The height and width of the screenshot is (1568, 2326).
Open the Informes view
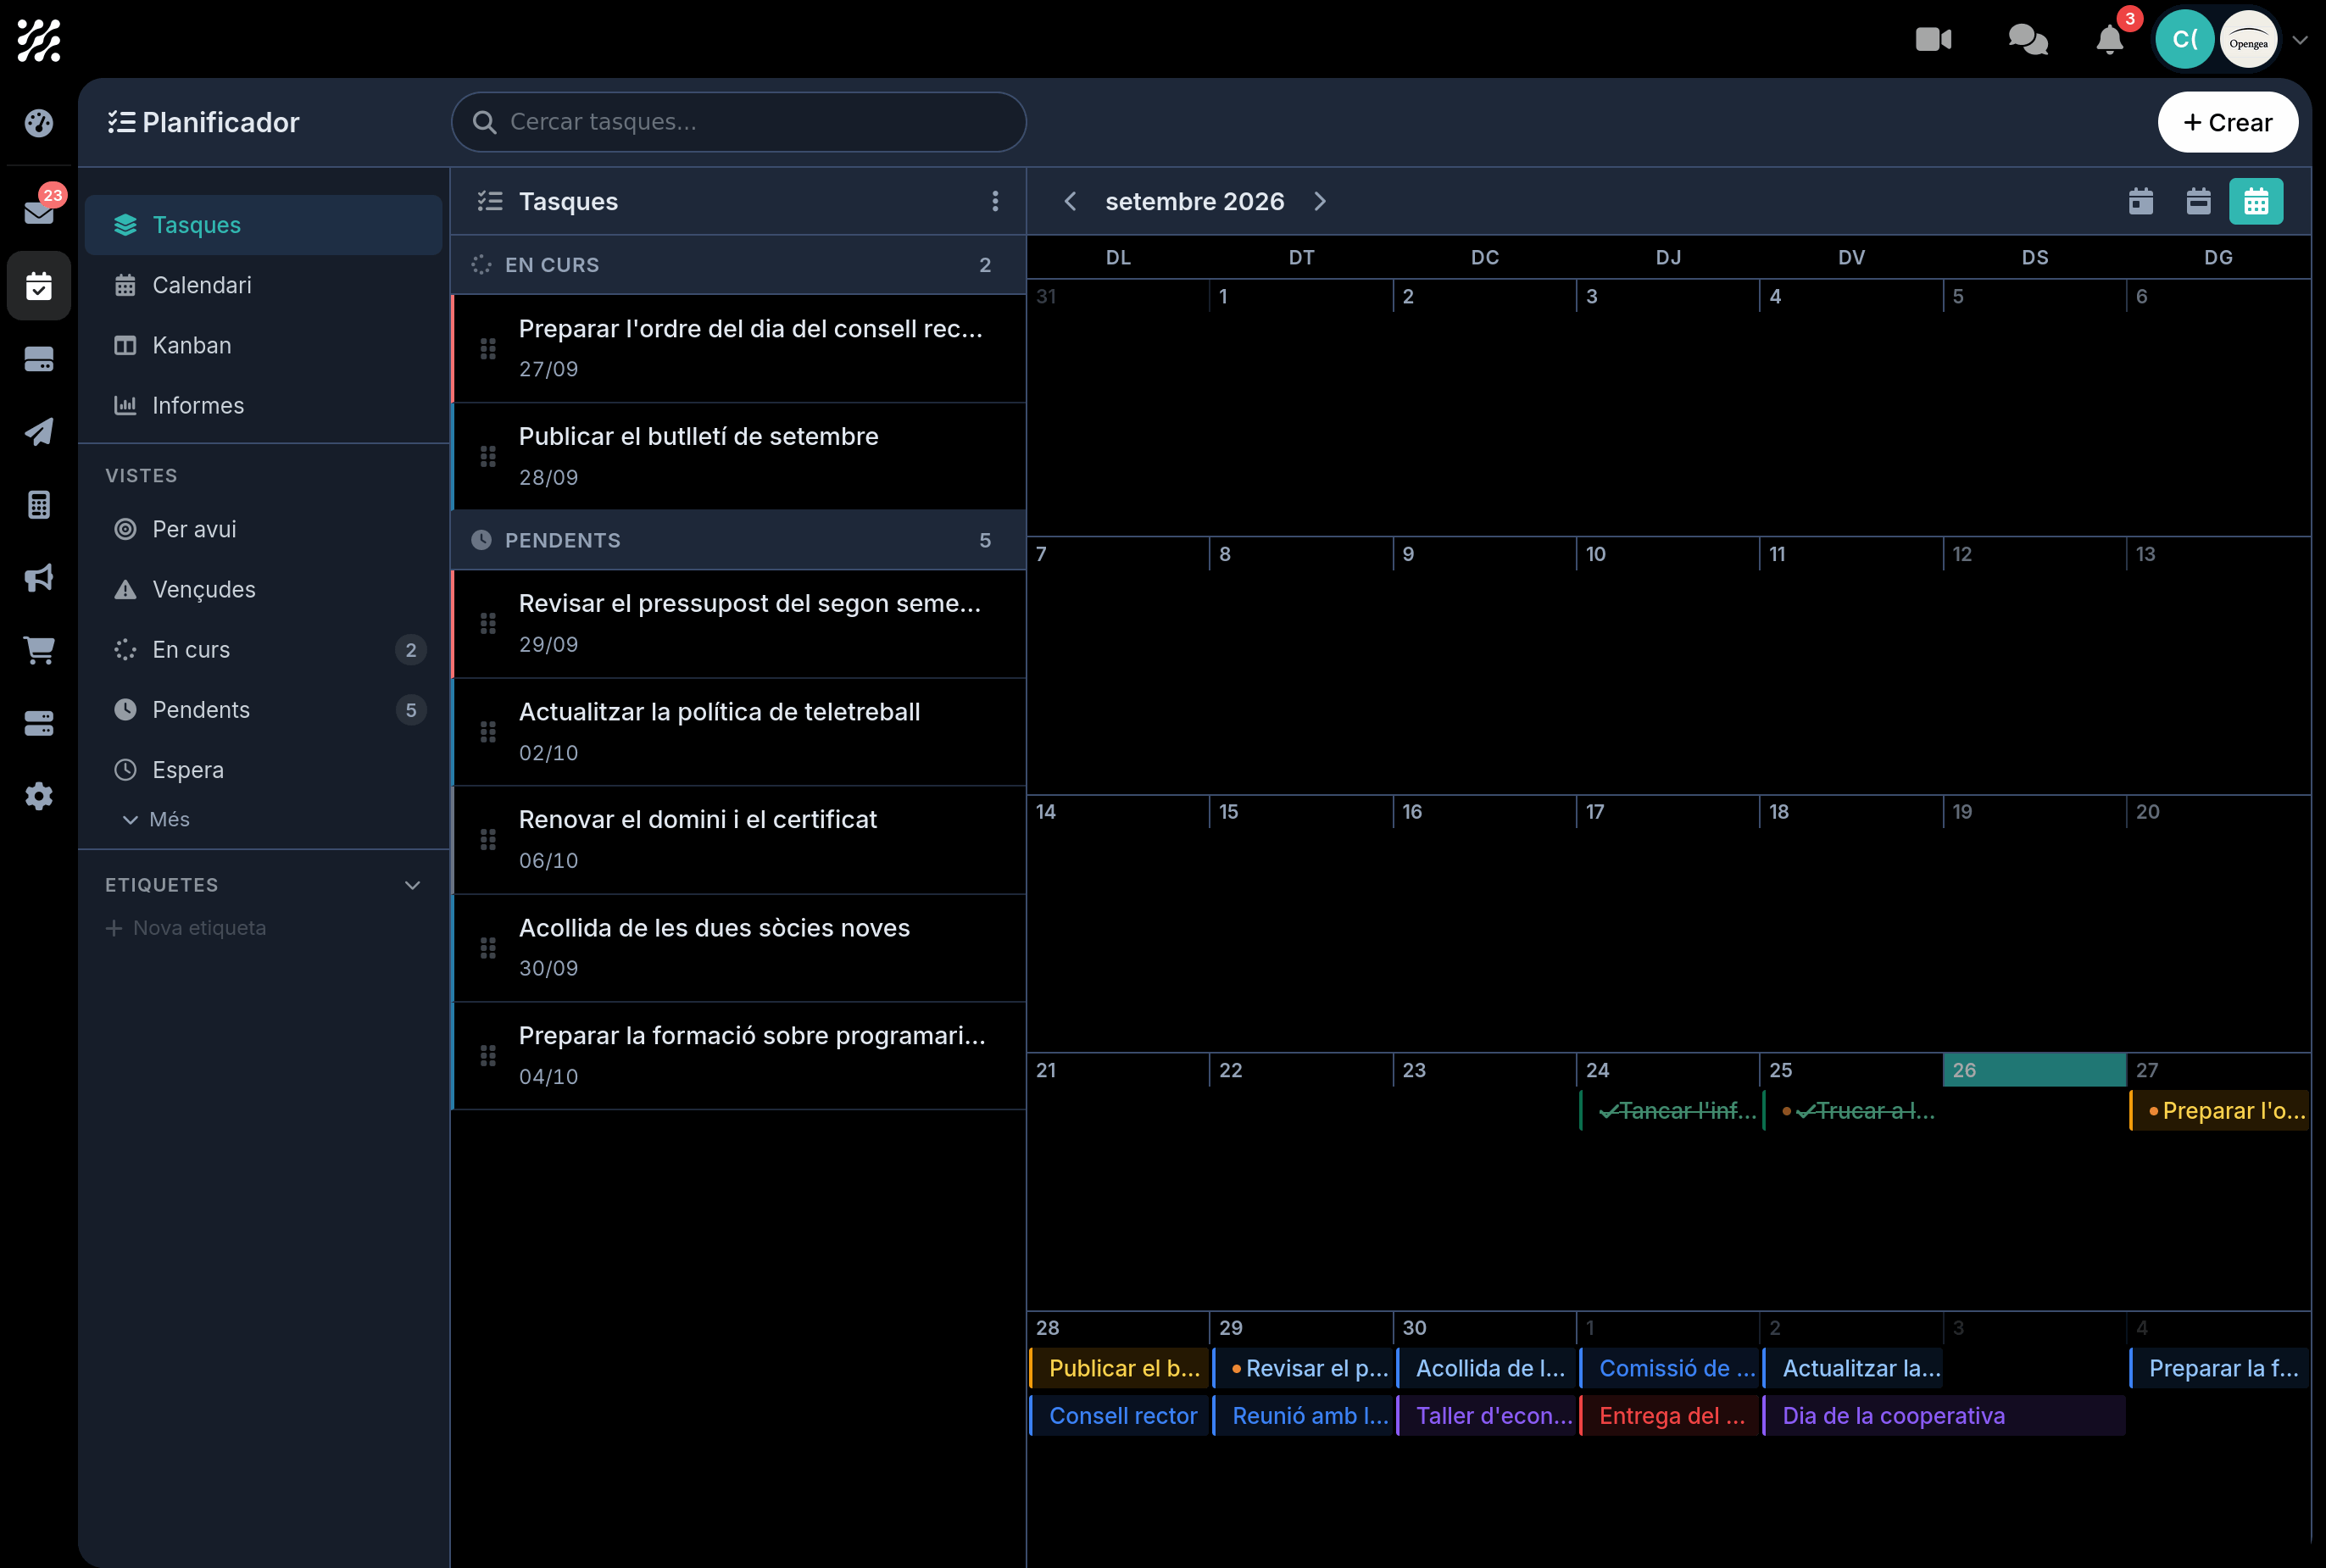click(263, 405)
